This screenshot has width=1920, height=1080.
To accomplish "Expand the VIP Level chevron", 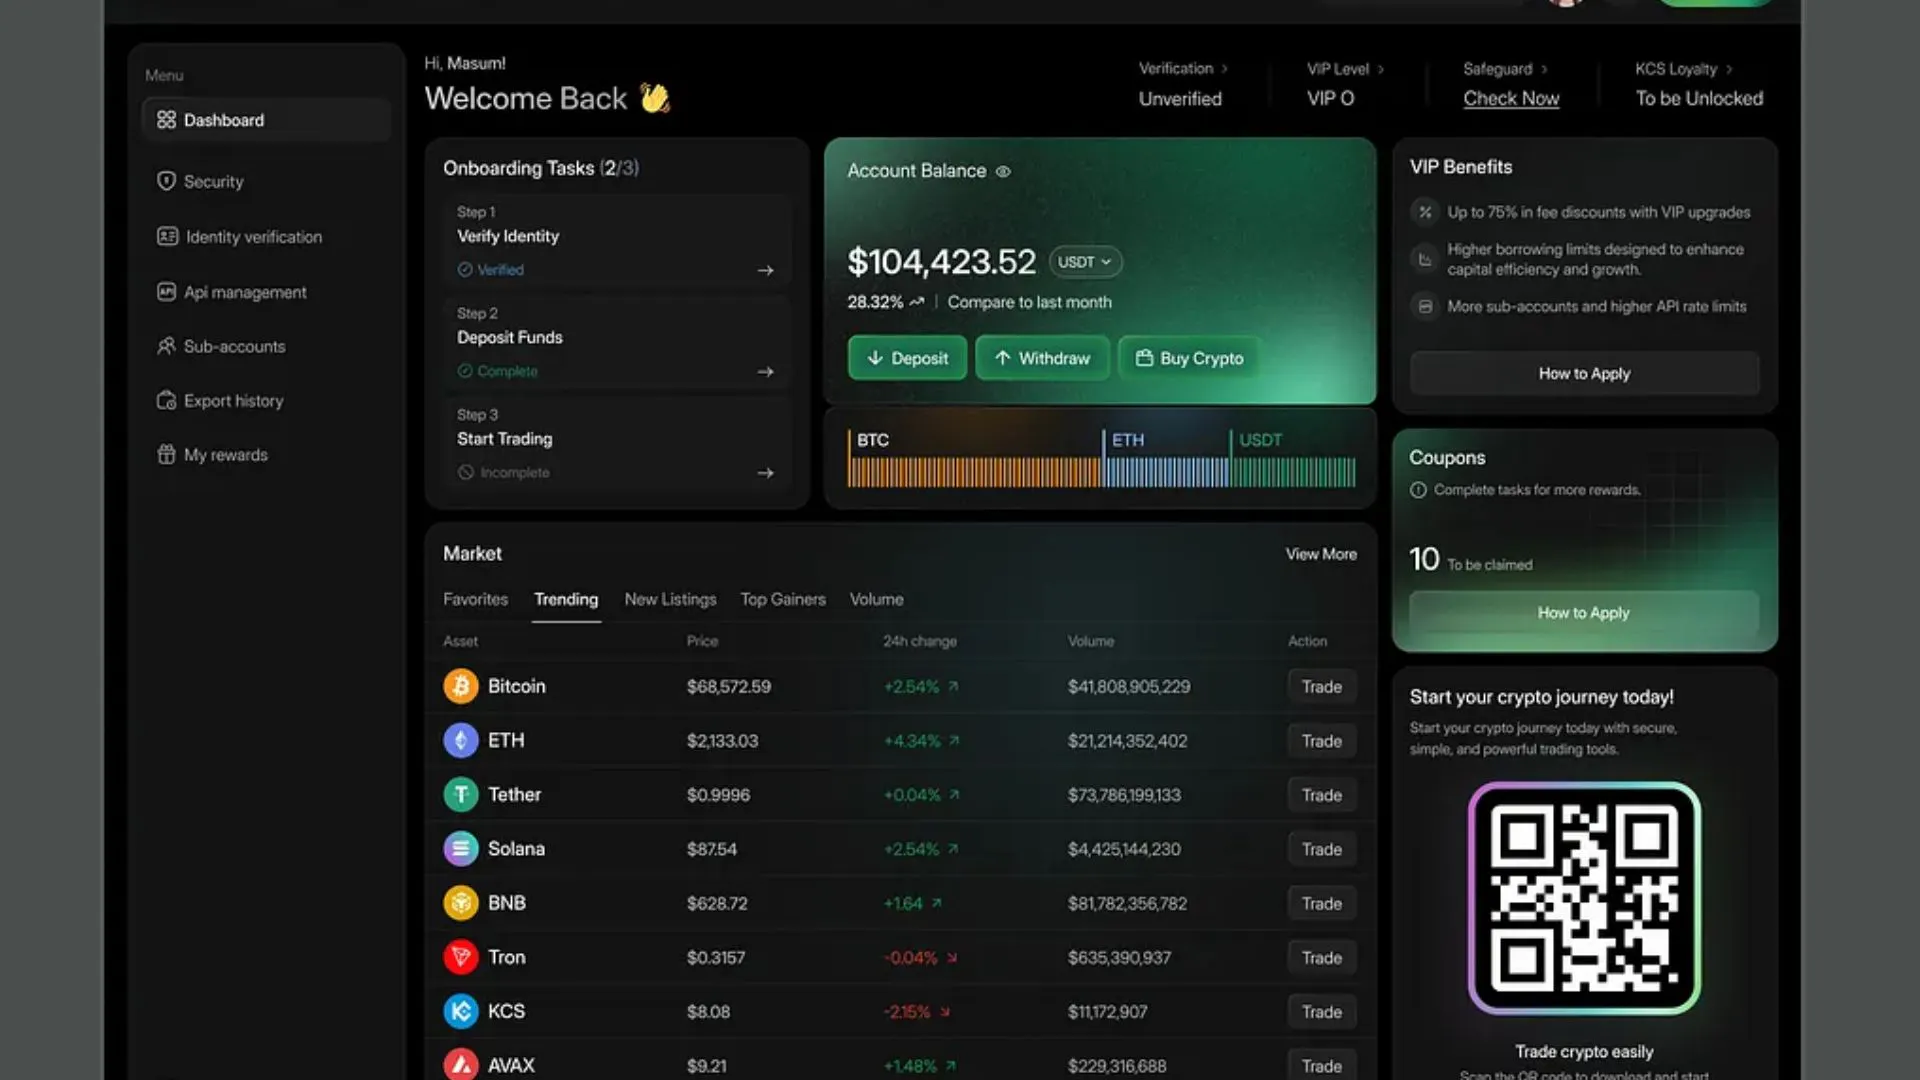I will point(1381,69).
